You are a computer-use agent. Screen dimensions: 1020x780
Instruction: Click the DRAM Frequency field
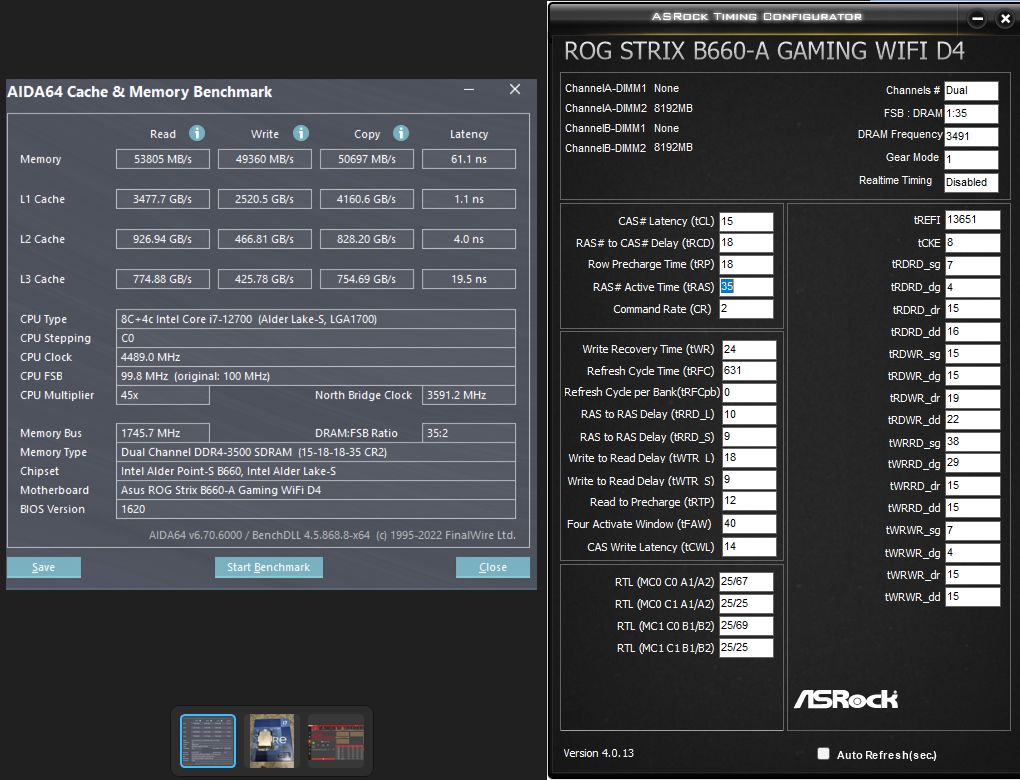971,136
